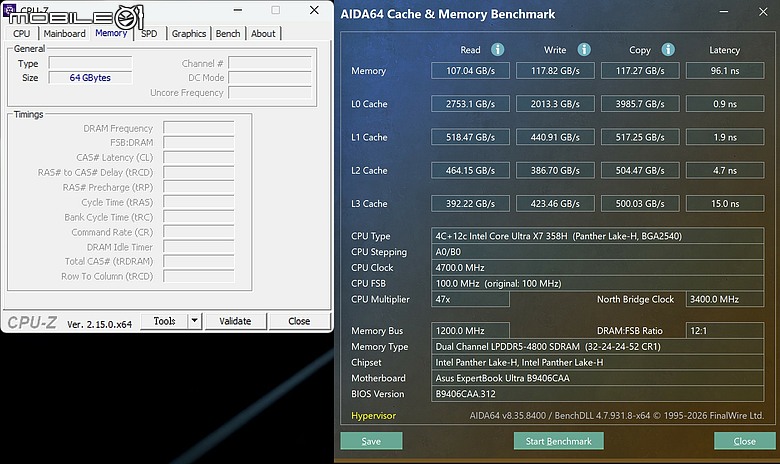
Task: Click the DRAM:FSB Ratio value 12:1
Action: [x=725, y=331]
